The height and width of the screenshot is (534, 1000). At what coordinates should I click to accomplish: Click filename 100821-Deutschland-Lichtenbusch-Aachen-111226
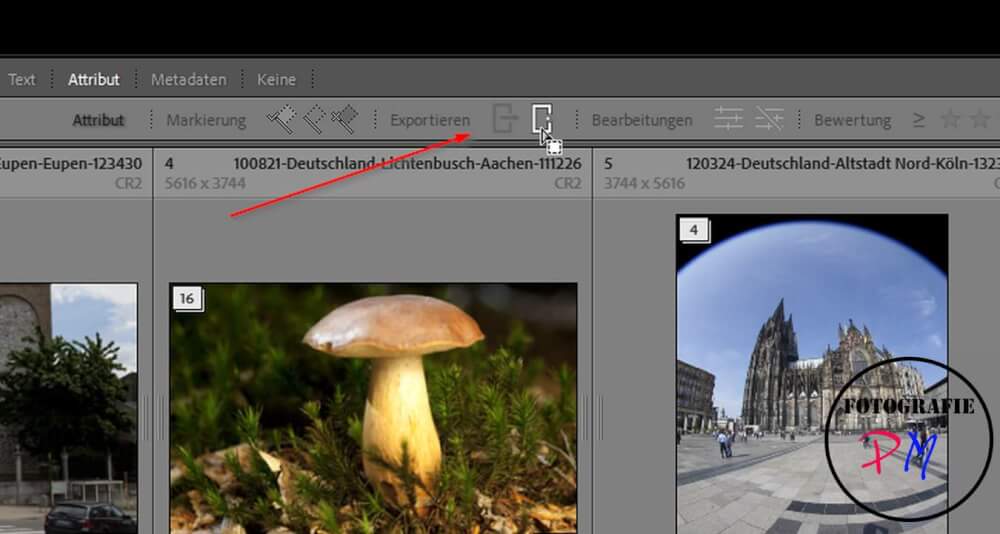(x=408, y=164)
